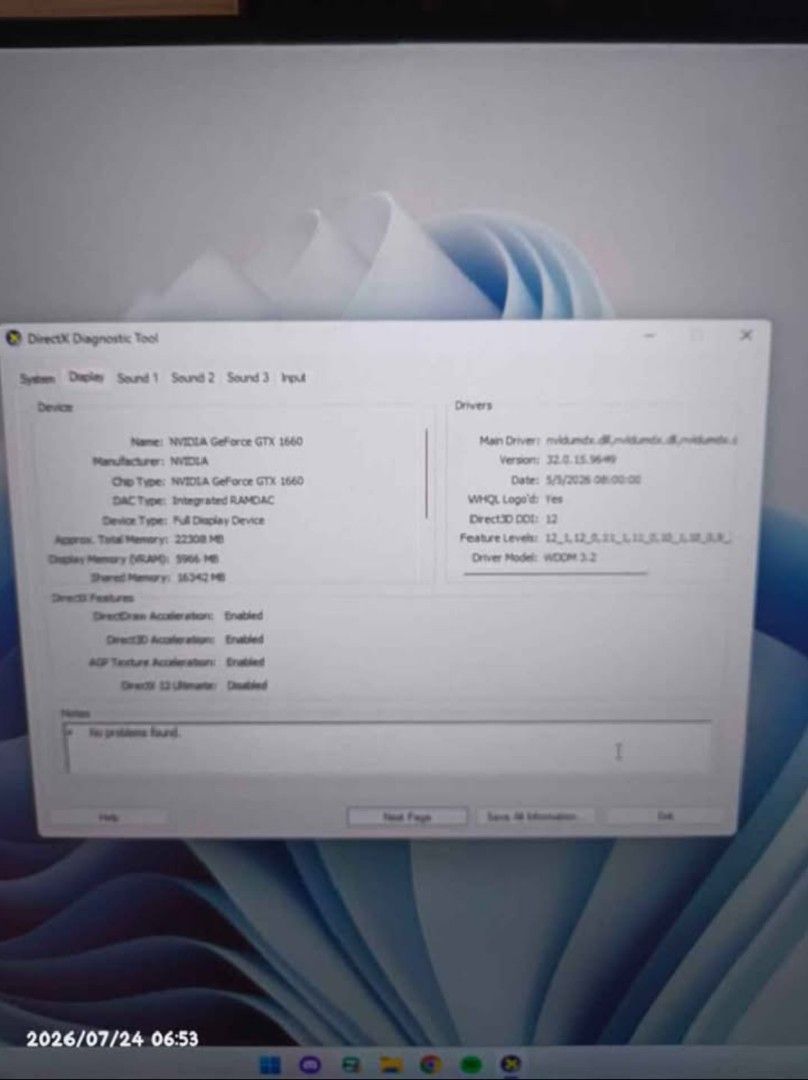
Task: Click the Main Driver file names
Action: click(x=641, y=439)
